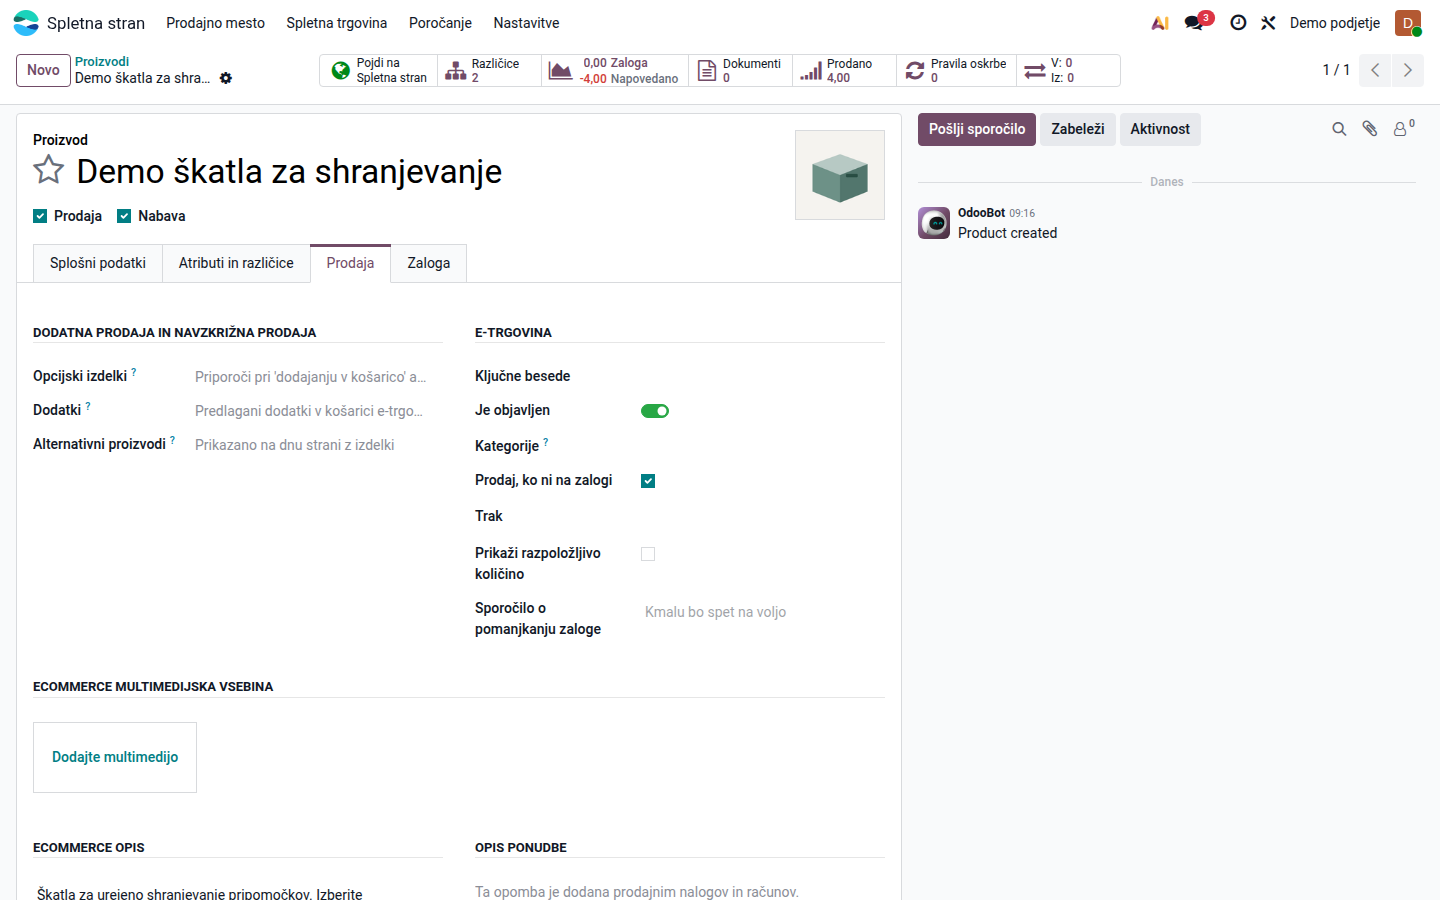Show followers icon in chatter

click(1403, 129)
